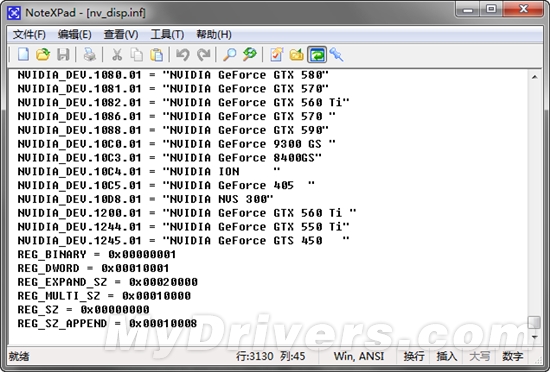Click the NVIDIA_DEV.1082.01 GTX 560 Ti line
This screenshot has width=550, height=372.
(183, 102)
